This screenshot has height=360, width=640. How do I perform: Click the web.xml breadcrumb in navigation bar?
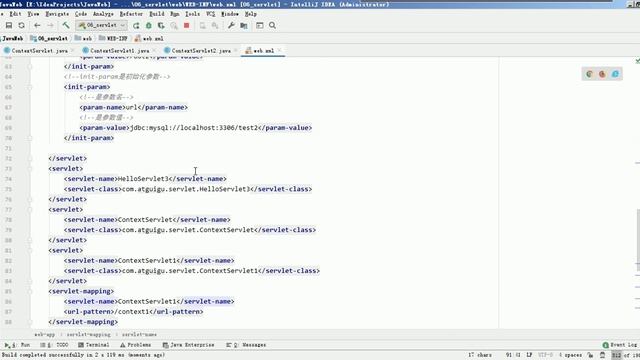click(x=149, y=38)
